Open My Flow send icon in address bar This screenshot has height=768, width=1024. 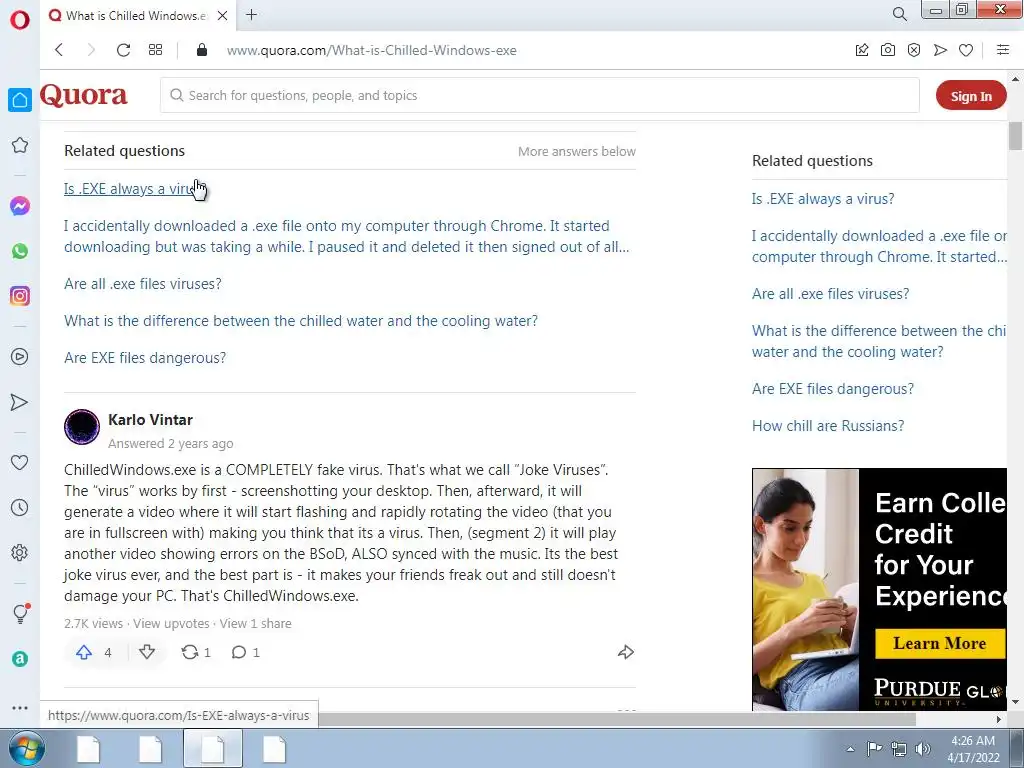coord(940,50)
